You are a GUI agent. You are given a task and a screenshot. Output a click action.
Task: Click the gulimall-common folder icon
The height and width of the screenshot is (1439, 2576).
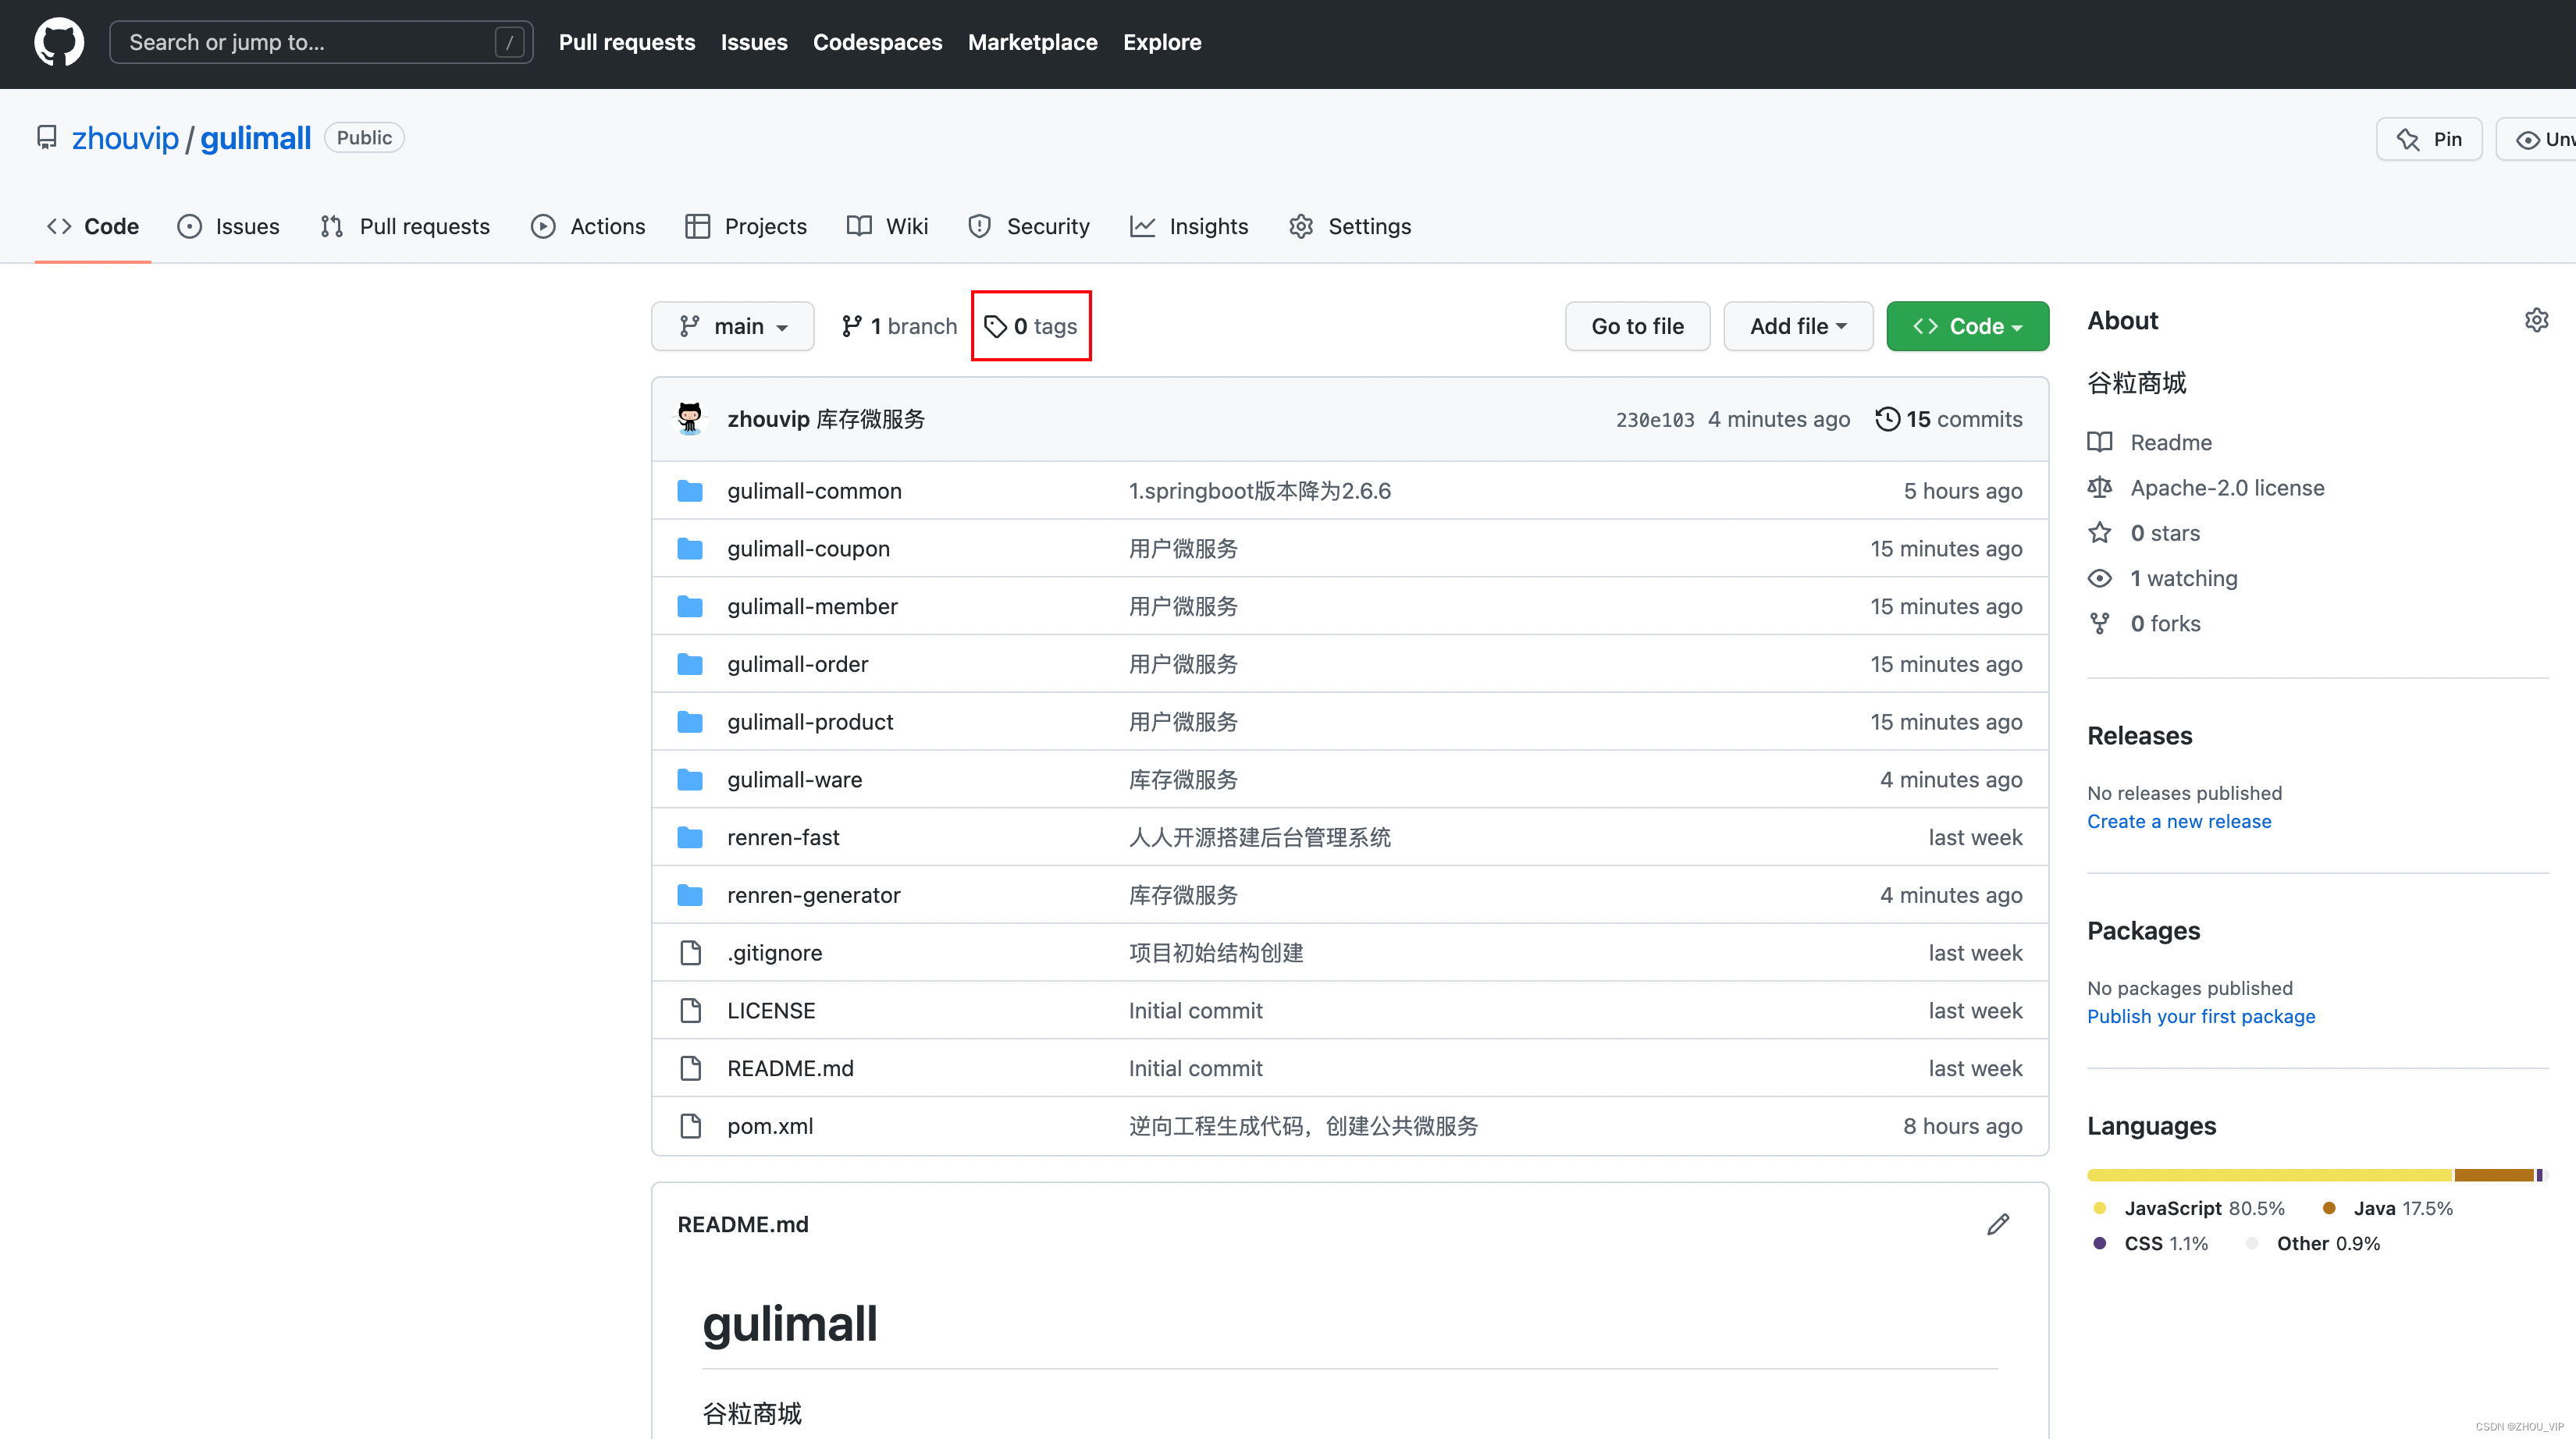coord(690,491)
